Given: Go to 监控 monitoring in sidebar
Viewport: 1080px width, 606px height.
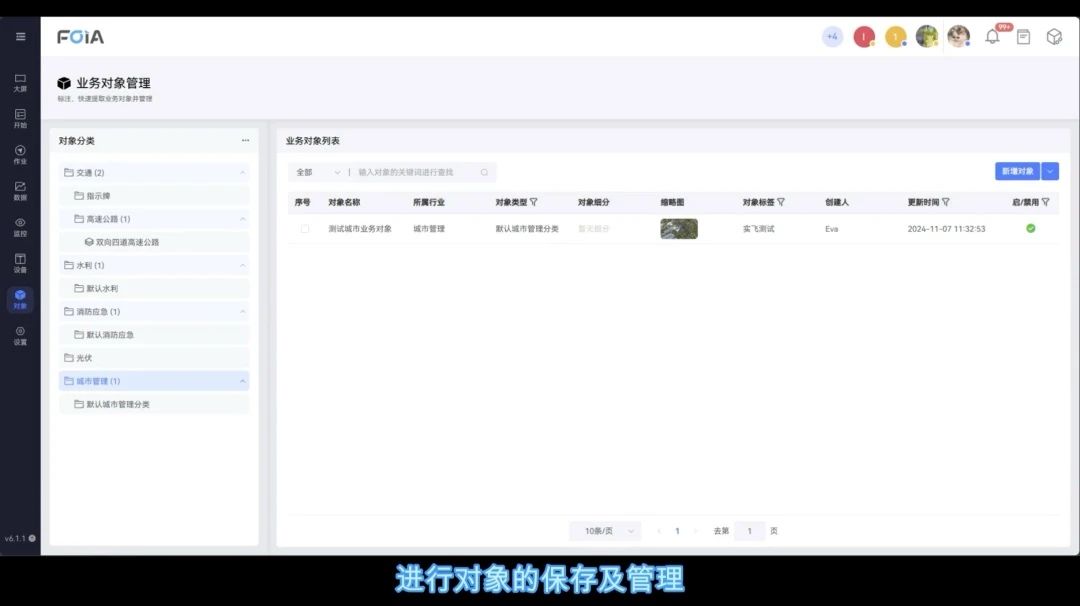Looking at the screenshot, I should (x=20, y=226).
